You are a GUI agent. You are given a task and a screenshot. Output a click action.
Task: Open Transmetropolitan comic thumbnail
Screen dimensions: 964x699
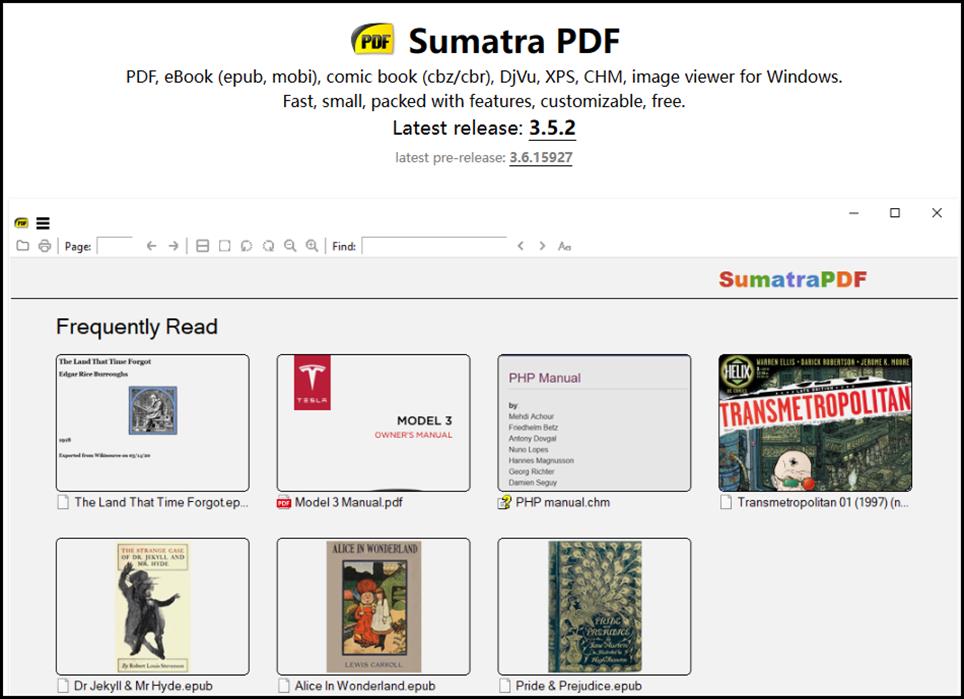(815, 422)
